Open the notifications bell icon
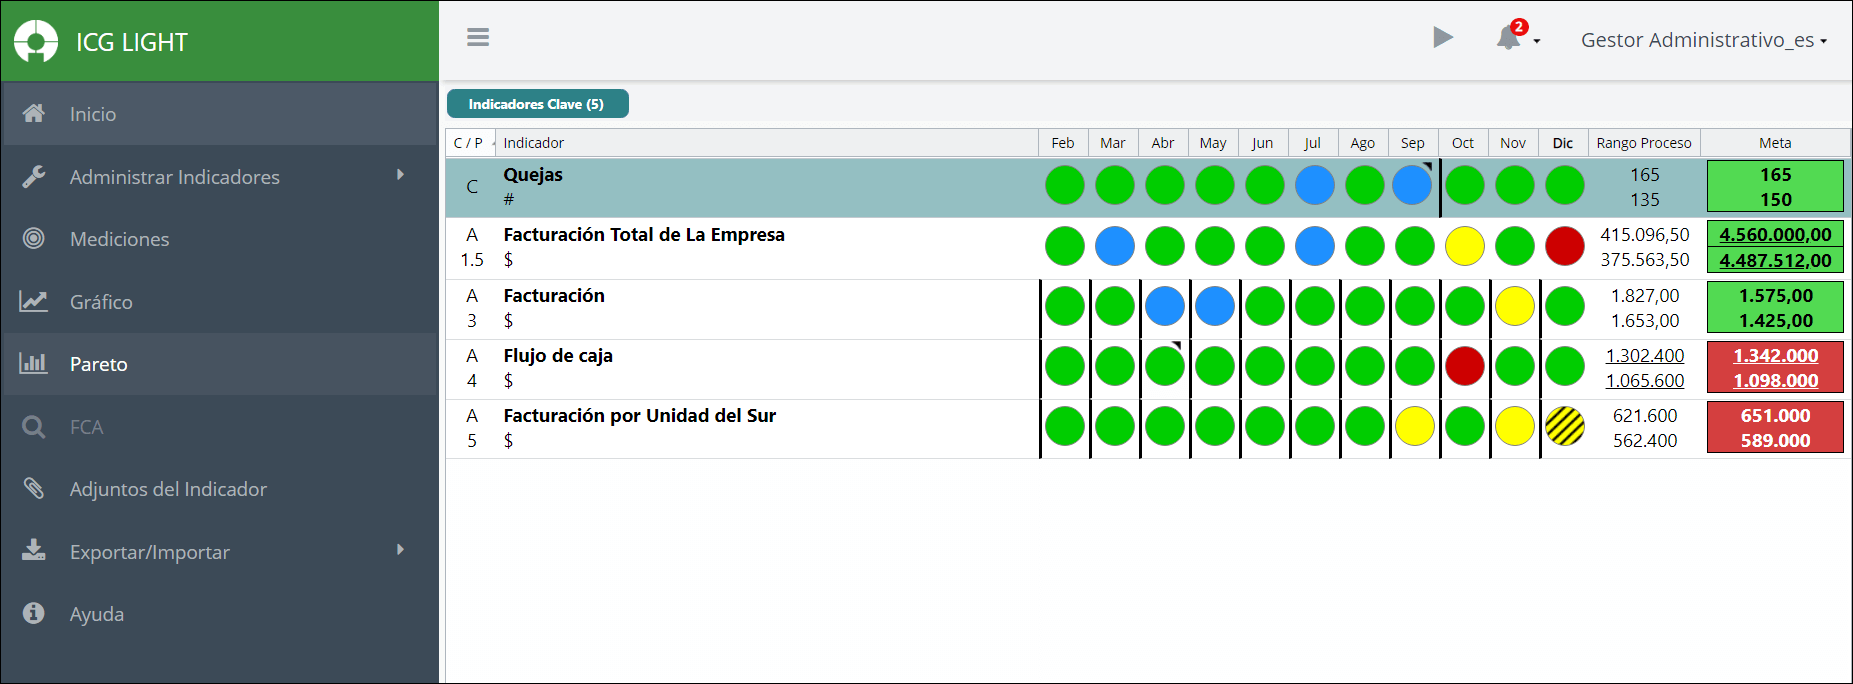1853x684 pixels. (1508, 39)
